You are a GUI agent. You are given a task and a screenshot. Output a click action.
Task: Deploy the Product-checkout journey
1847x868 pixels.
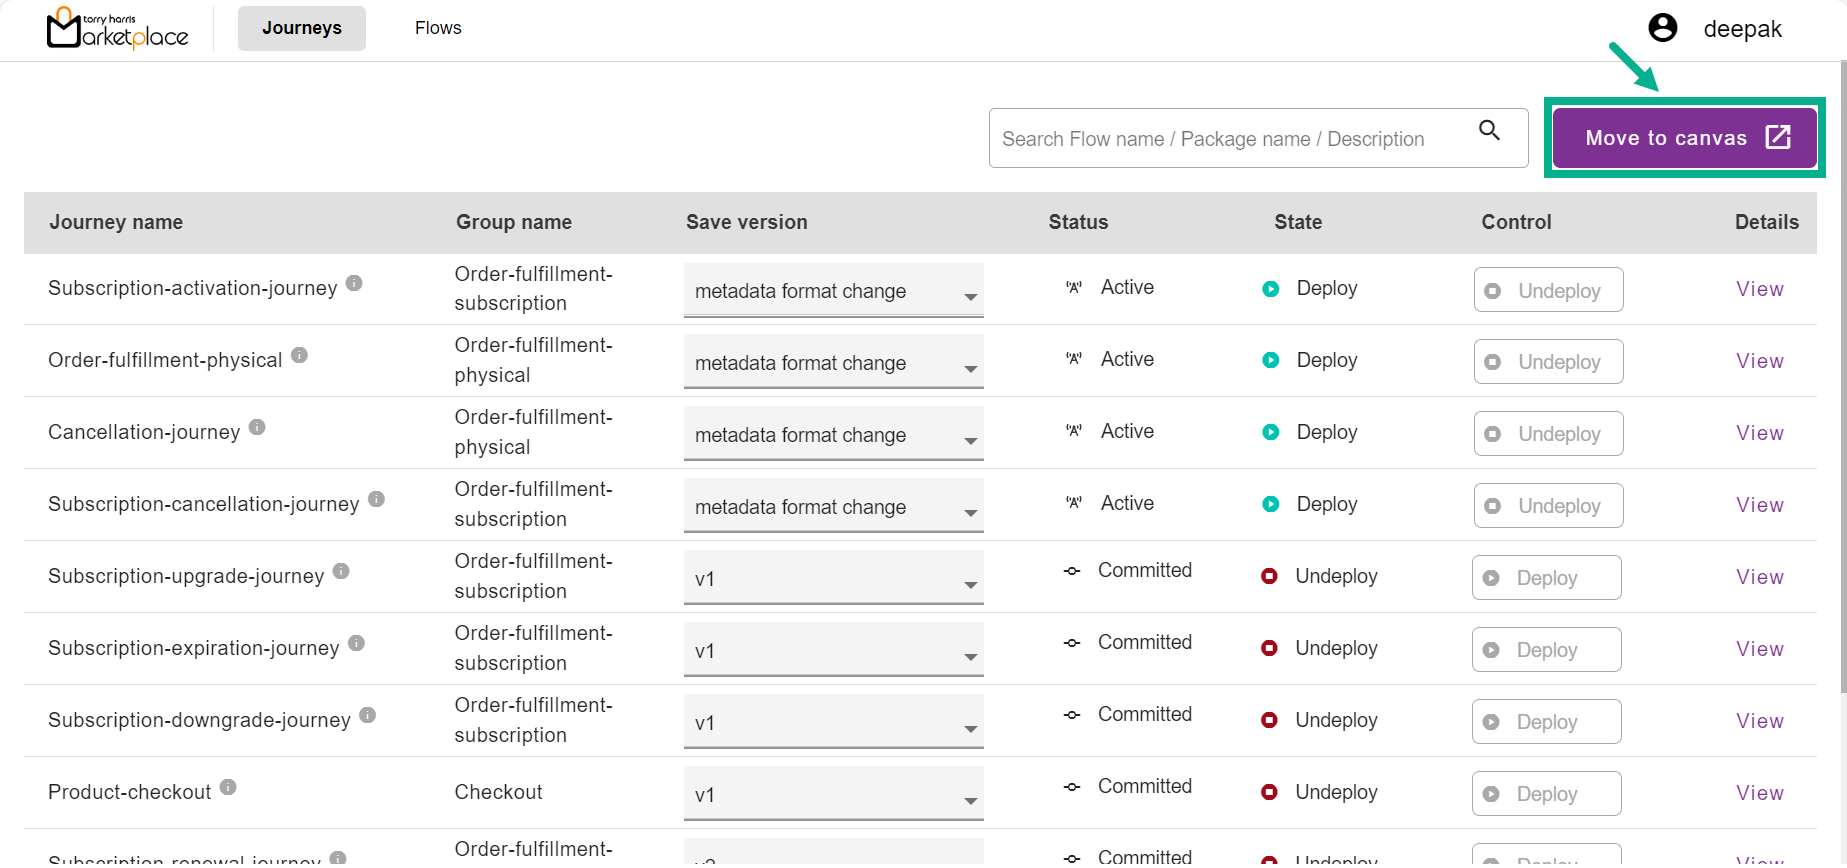click(x=1545, y=794)
